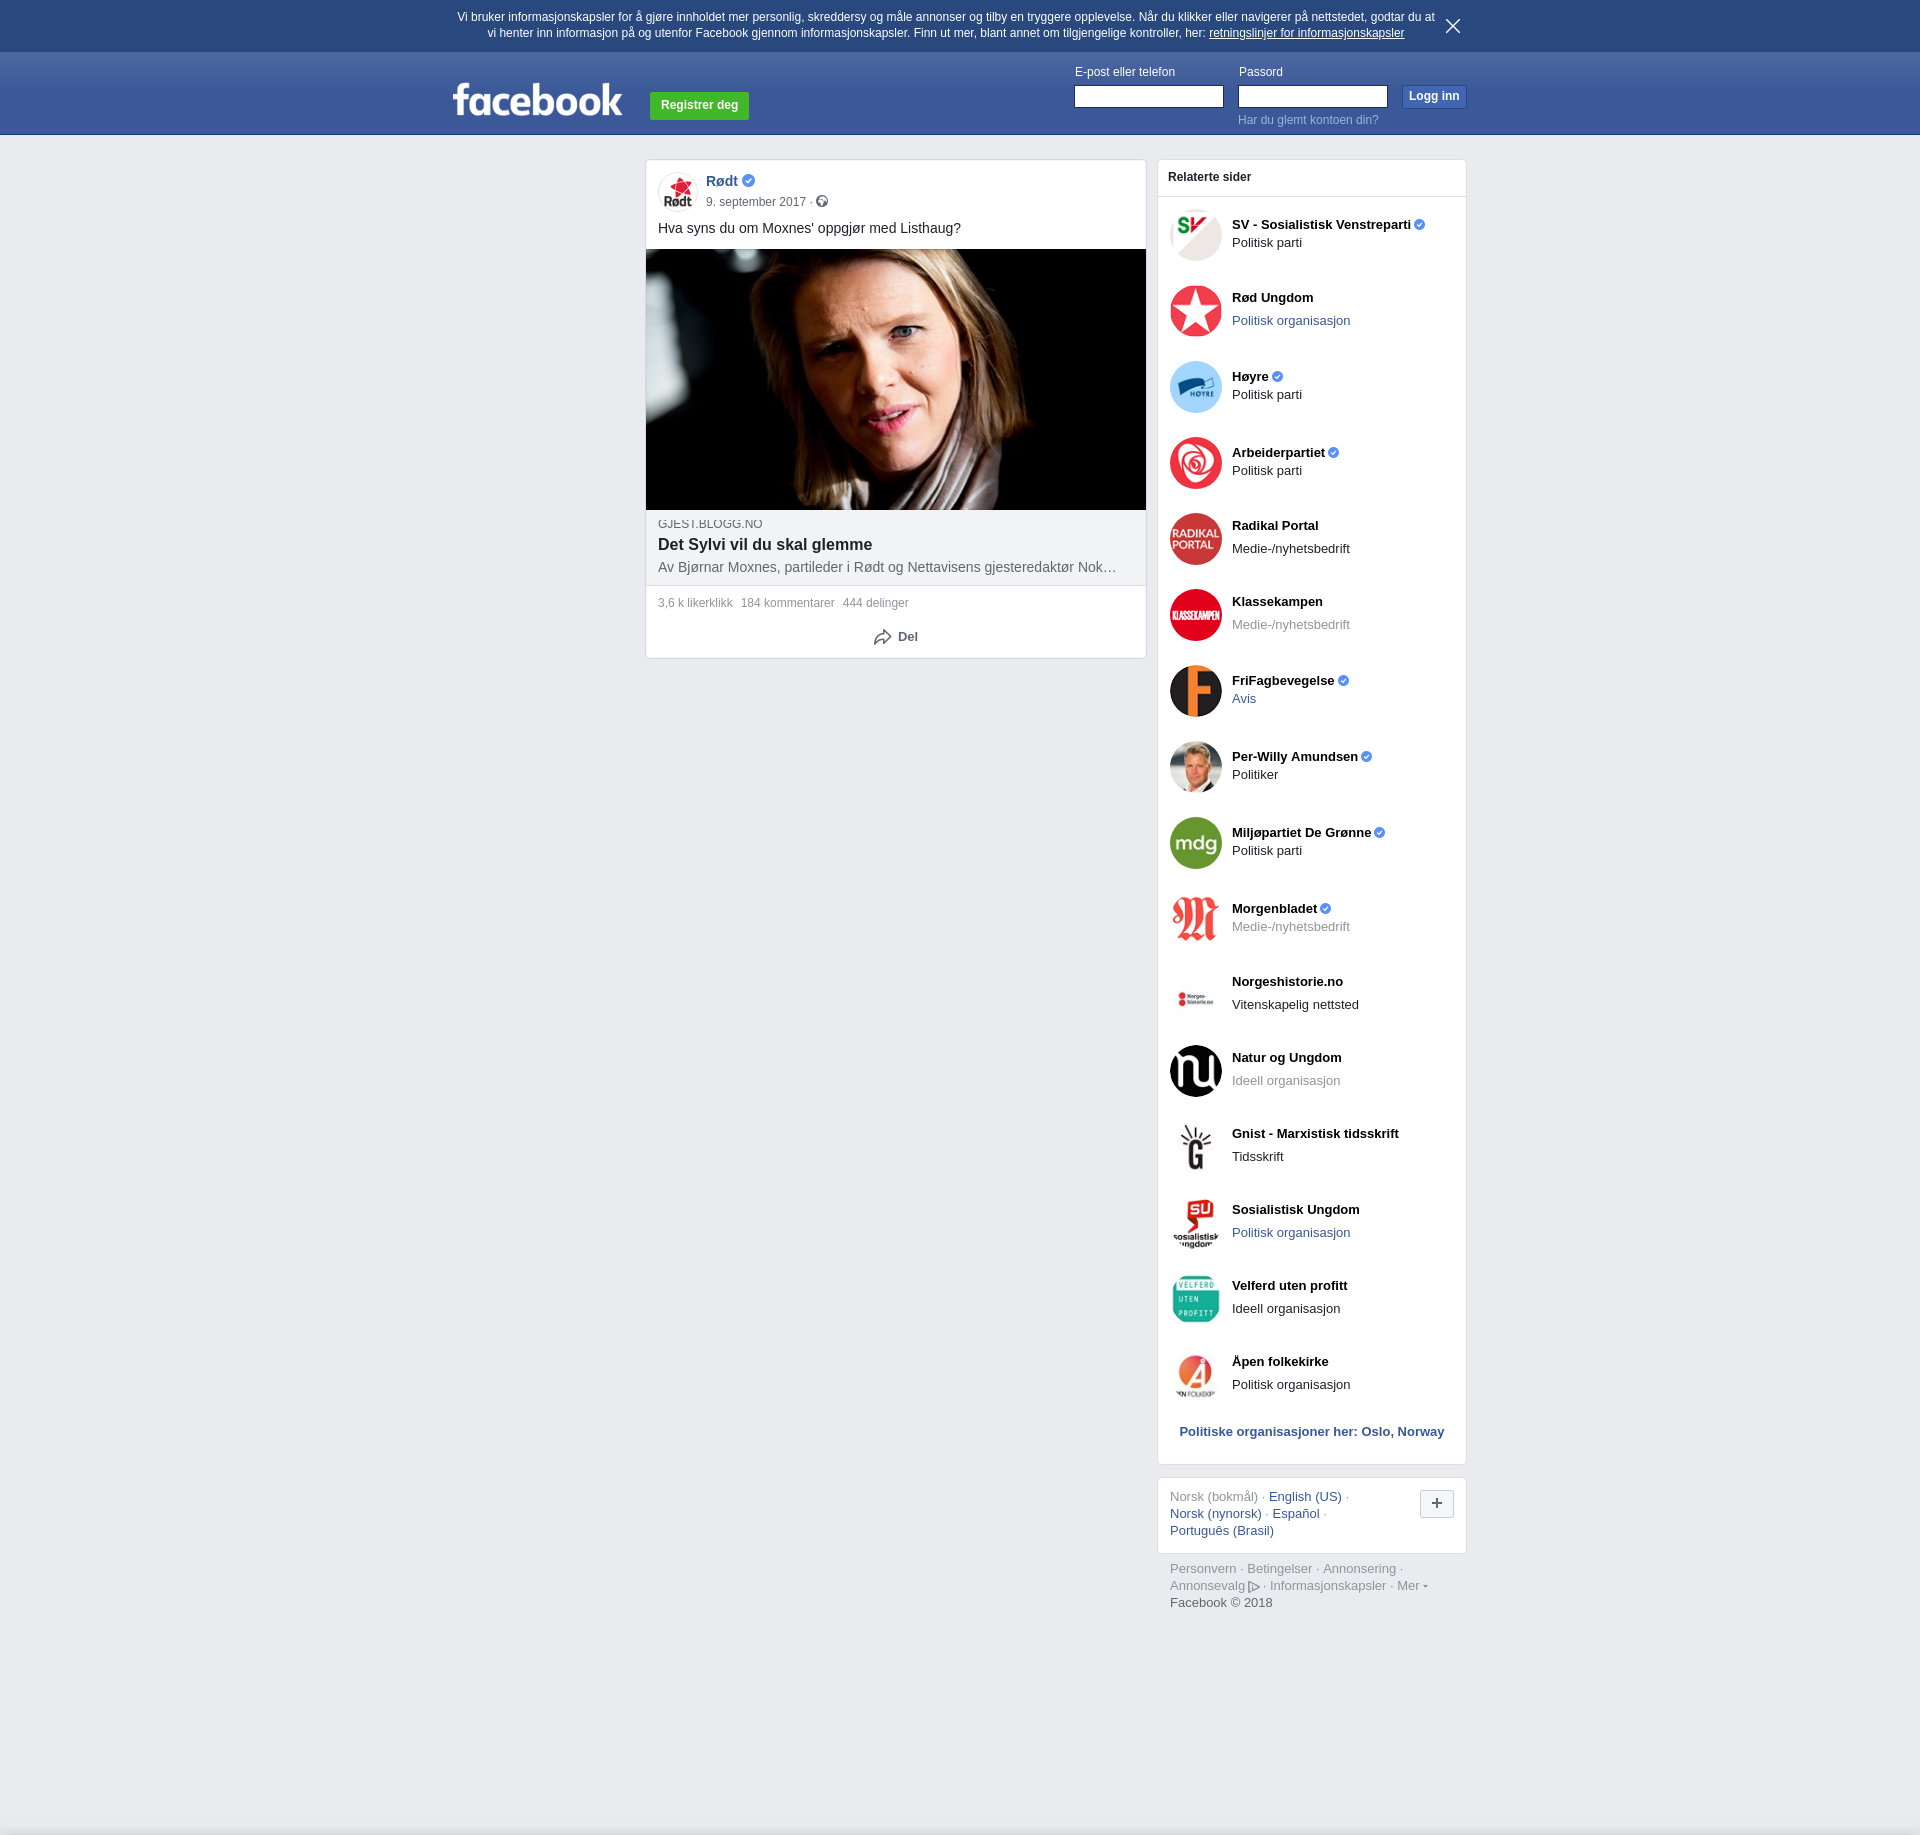1920x1835 pixels.
Task: Open the Høyre page icon
Action: pos(1195,387)
